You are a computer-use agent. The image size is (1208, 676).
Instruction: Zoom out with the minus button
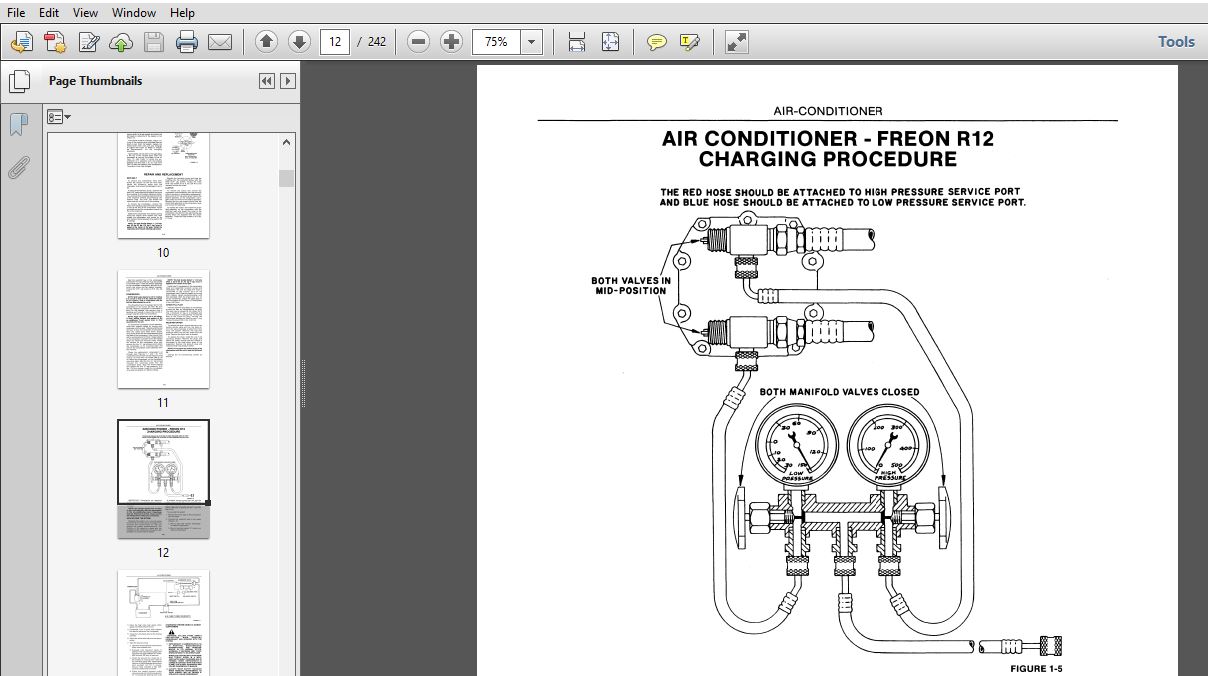point(419,42)
